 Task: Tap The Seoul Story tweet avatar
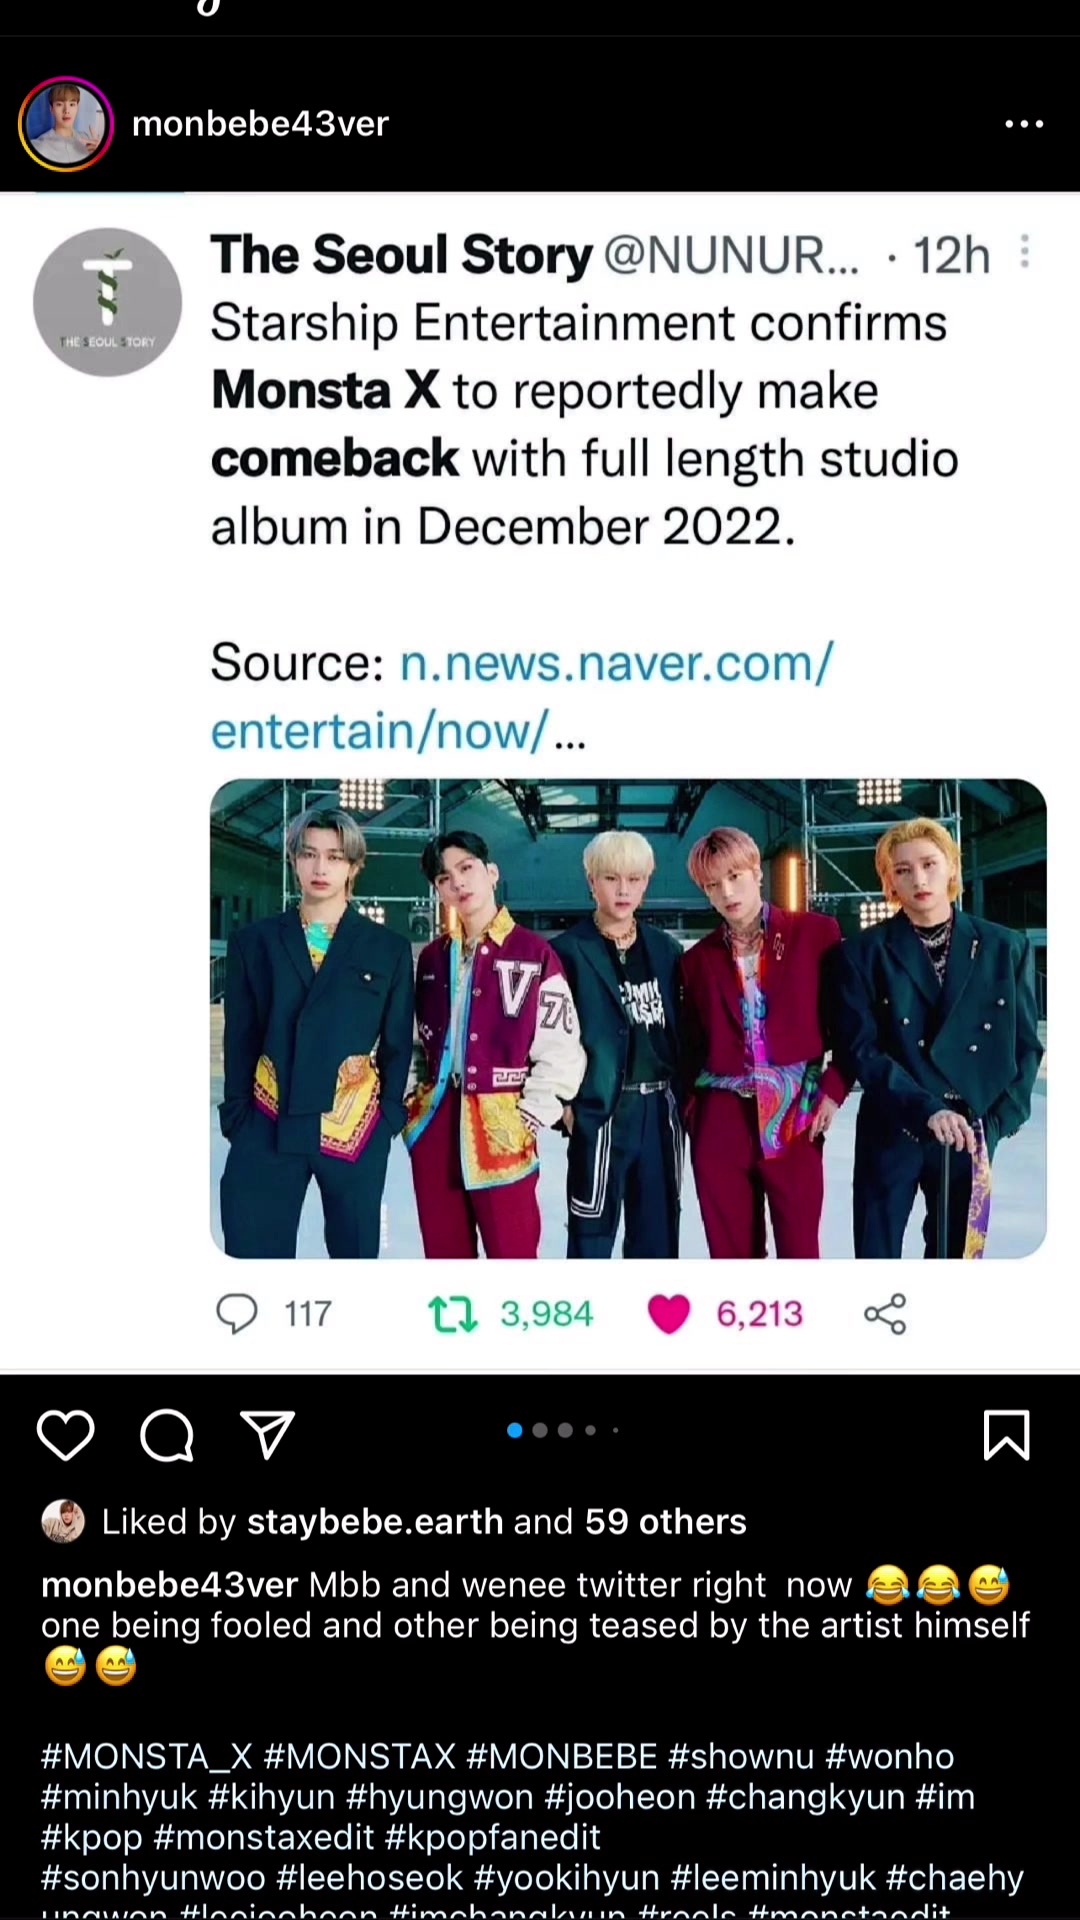108,302
